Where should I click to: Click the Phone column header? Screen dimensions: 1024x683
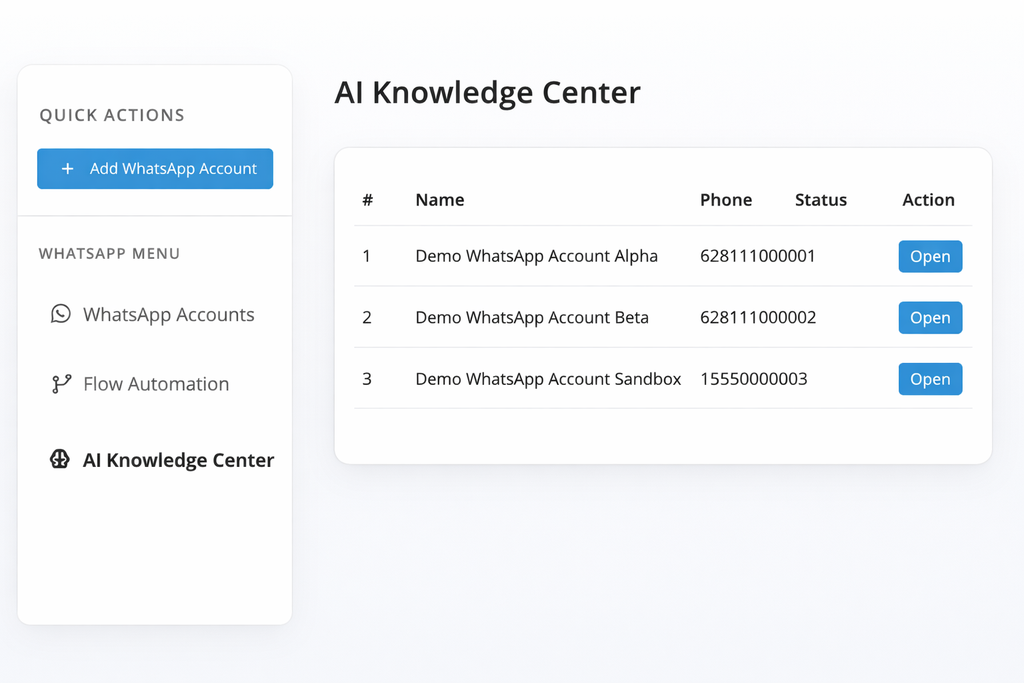coord(726,199)
